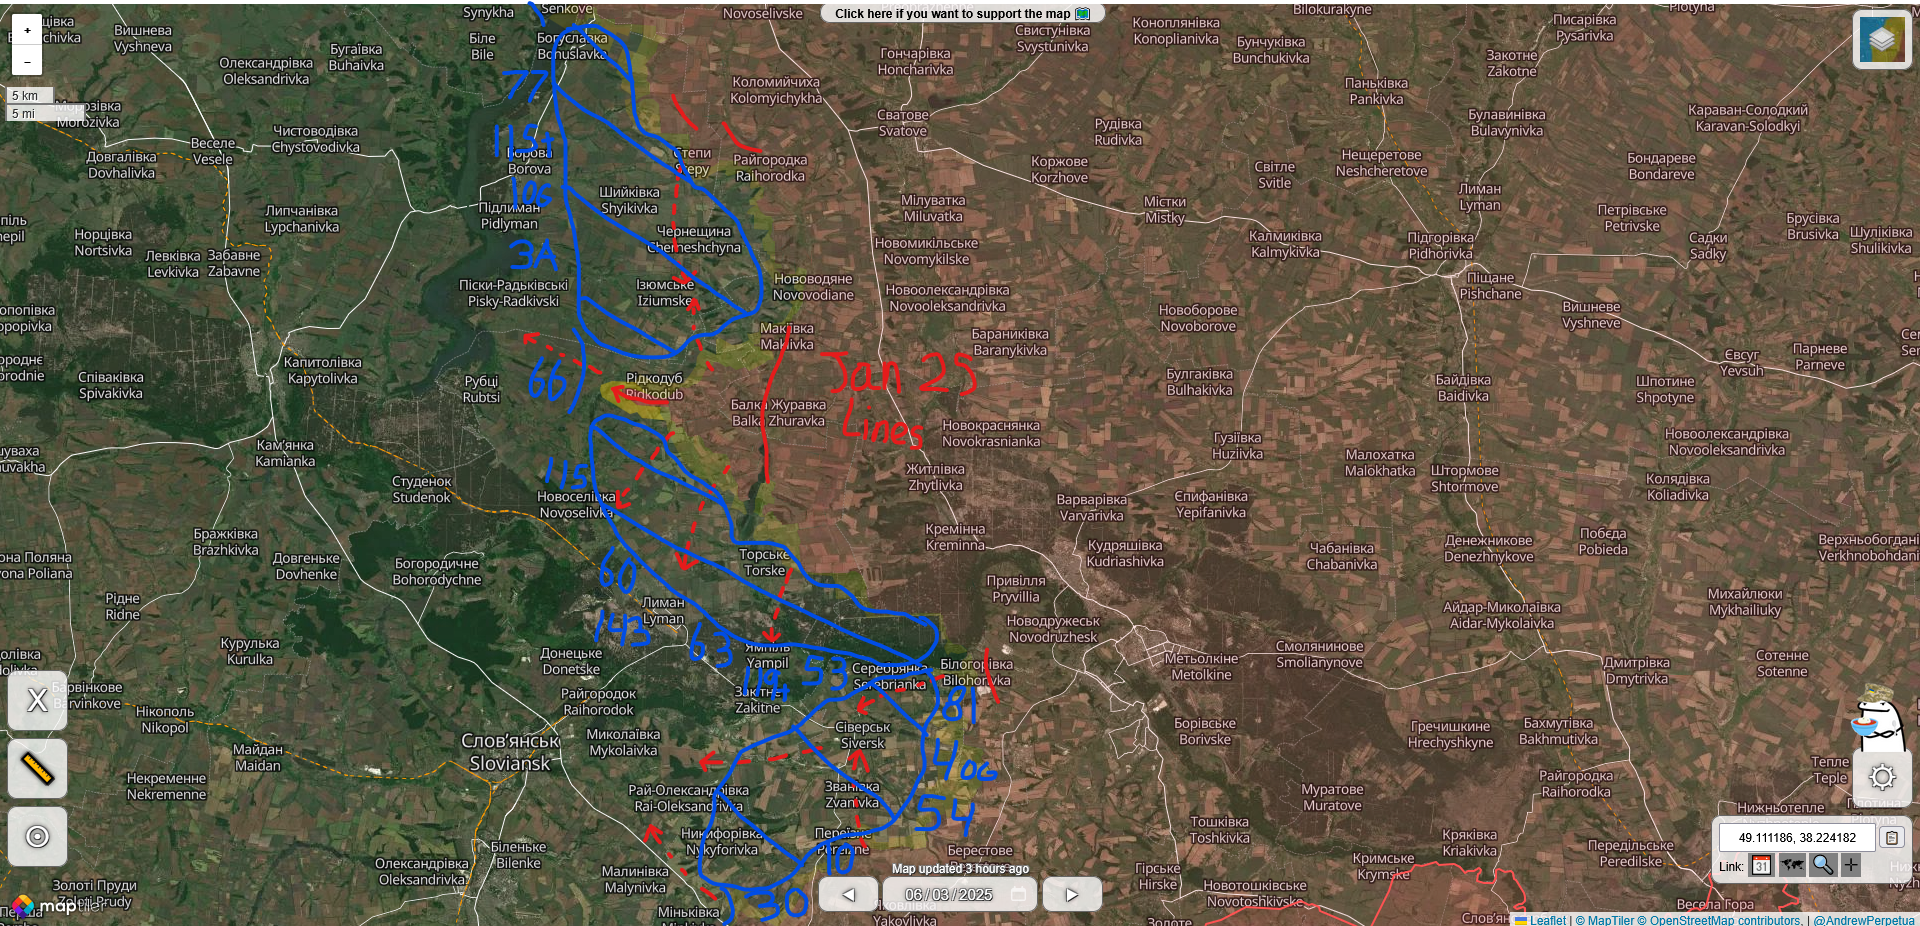
Task: Click the MapTiler logo
Action: [58, 906]
